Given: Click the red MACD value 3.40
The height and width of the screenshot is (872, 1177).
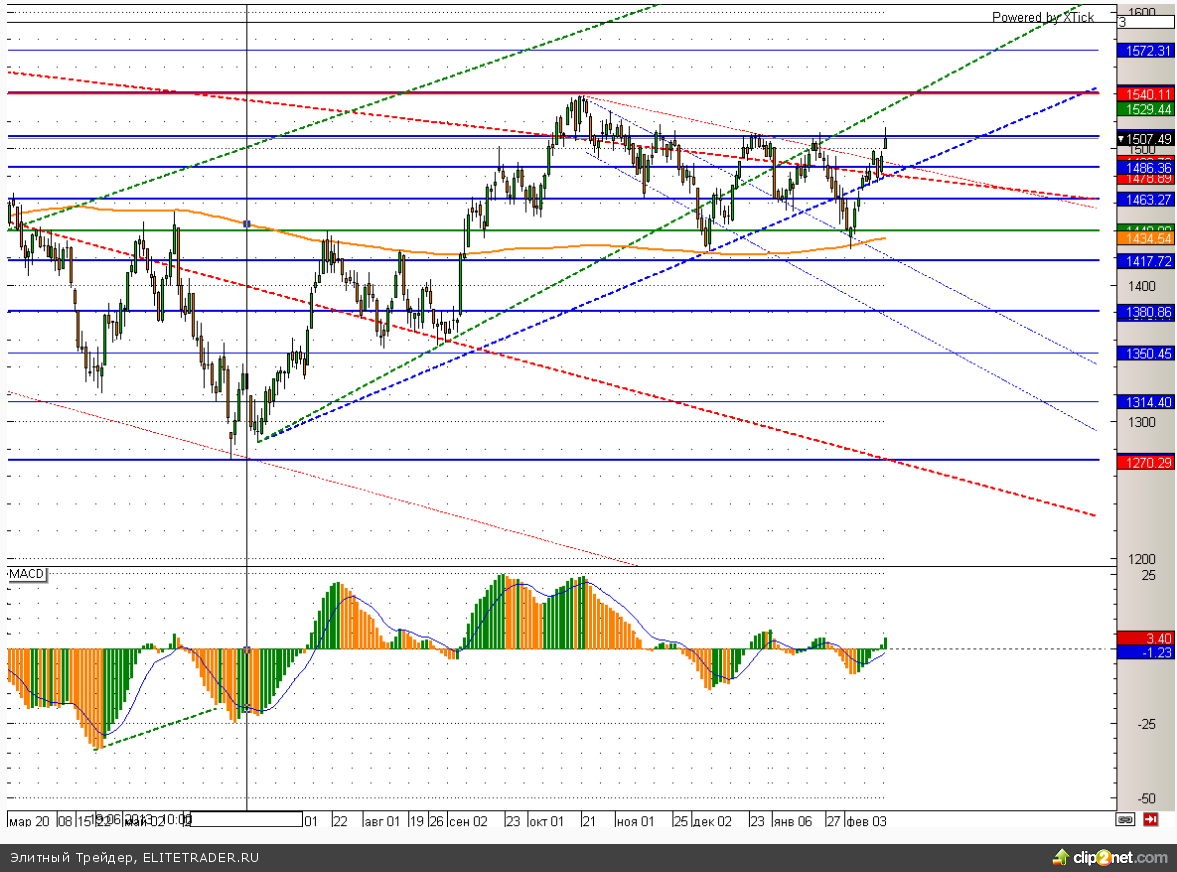Looking at the screenshot, I should (1145, 639).
